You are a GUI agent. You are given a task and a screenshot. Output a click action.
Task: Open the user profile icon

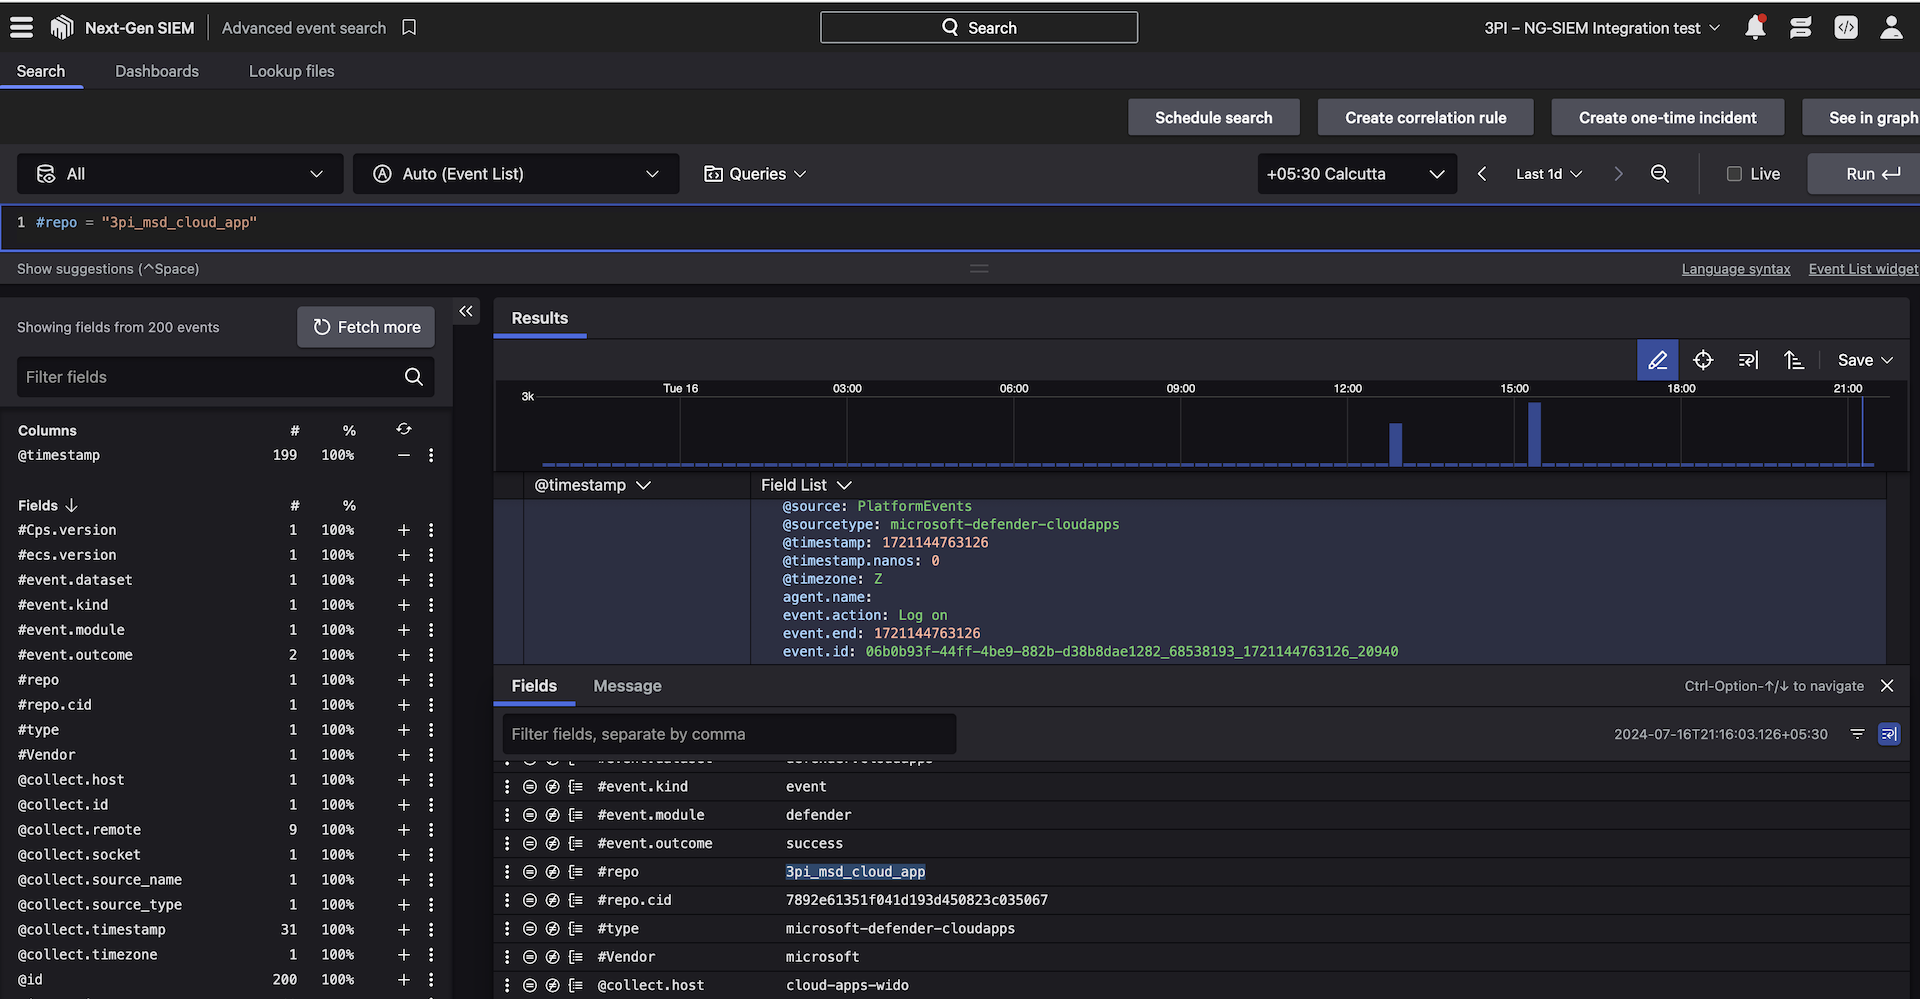pyautogui.click(x=1890, y=28)
